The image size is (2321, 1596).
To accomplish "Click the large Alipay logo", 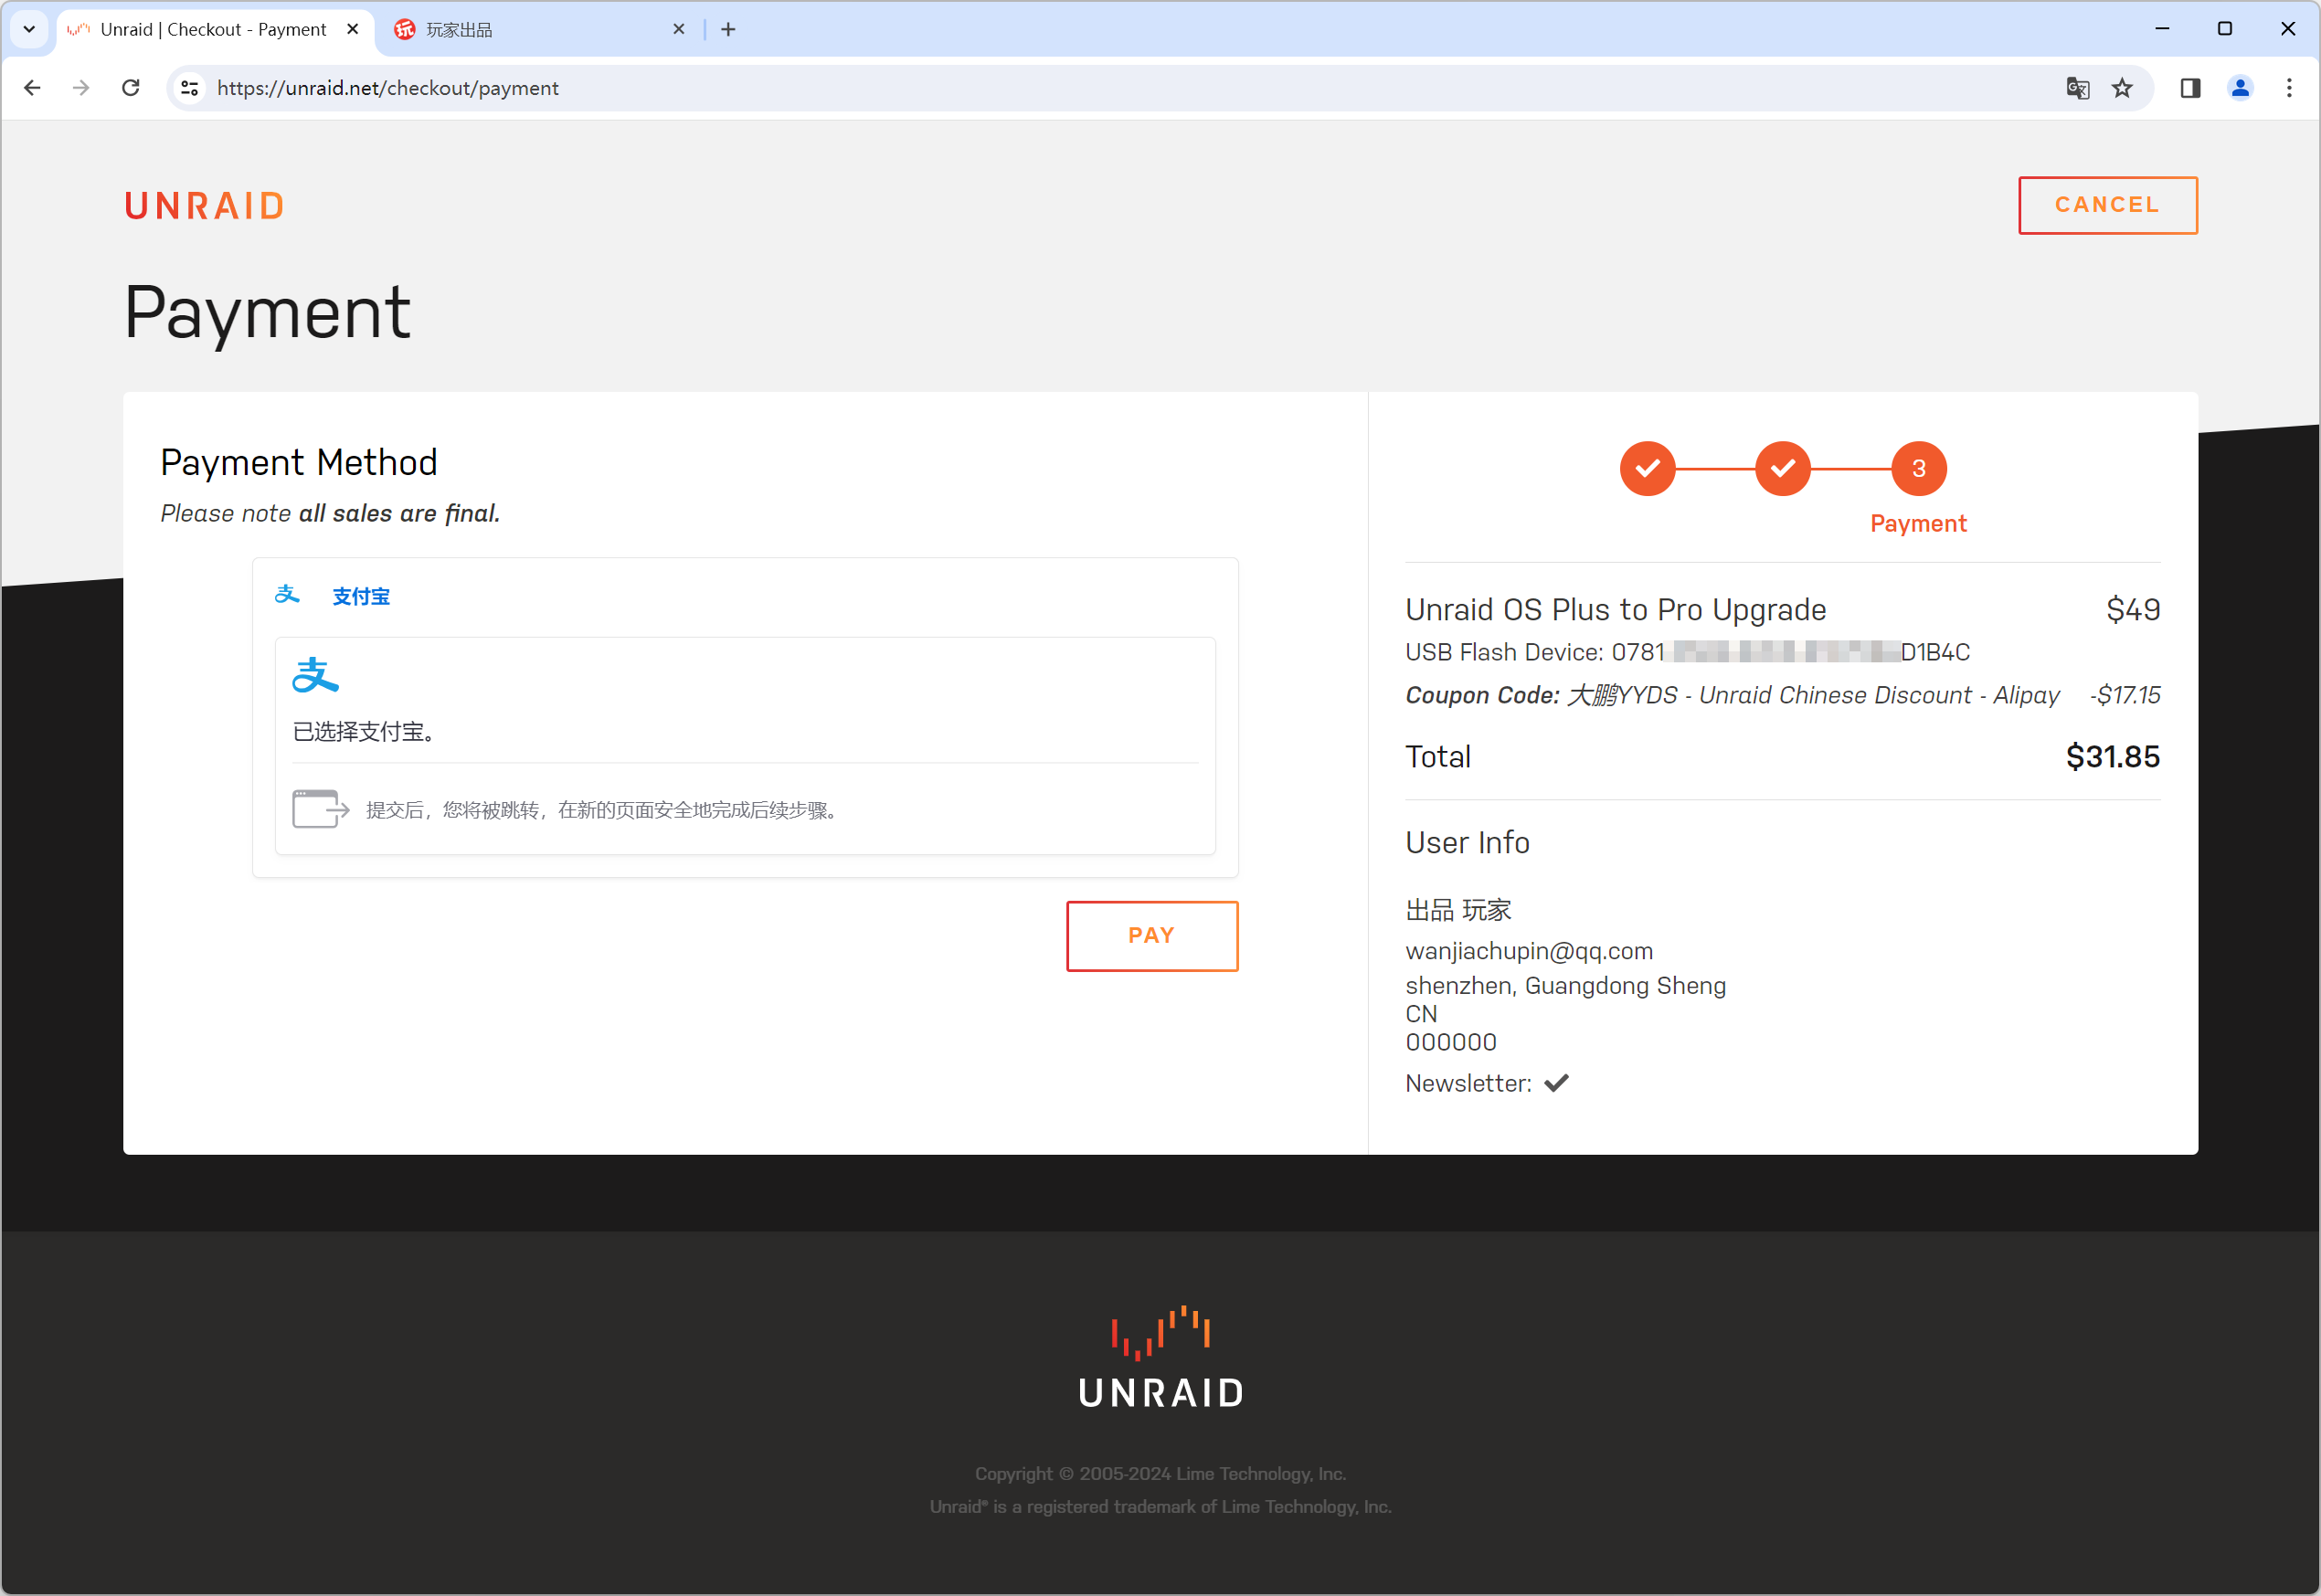I will pos(315,675).
